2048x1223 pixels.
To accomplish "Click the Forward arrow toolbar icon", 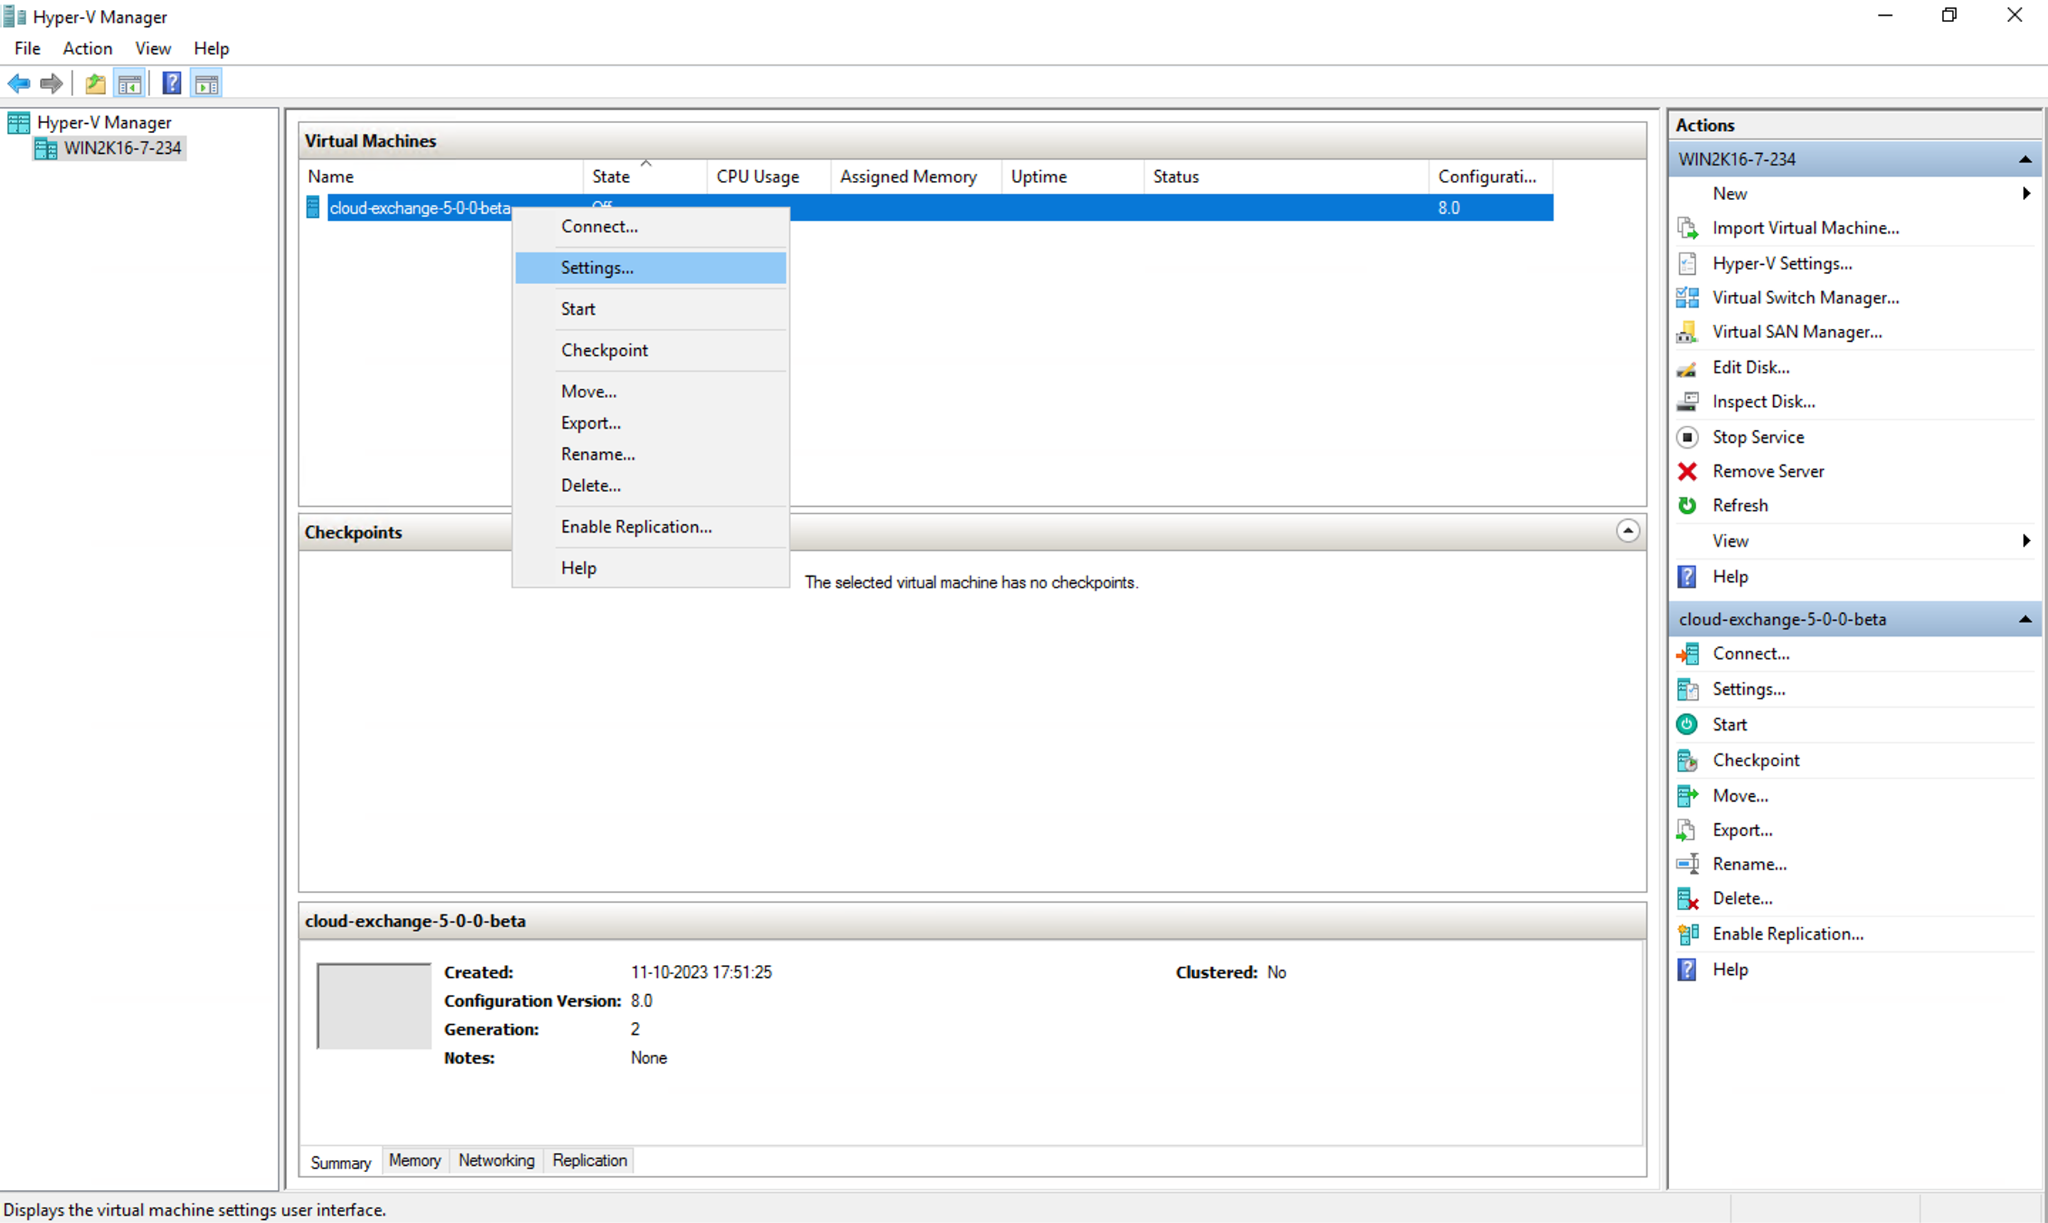I will [51, 84].
